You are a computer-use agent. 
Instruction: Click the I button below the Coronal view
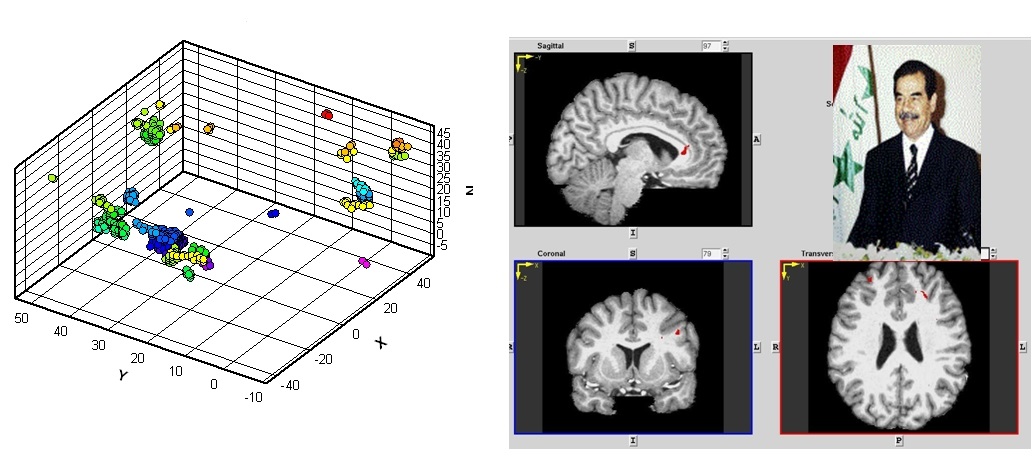pos(633,440)
